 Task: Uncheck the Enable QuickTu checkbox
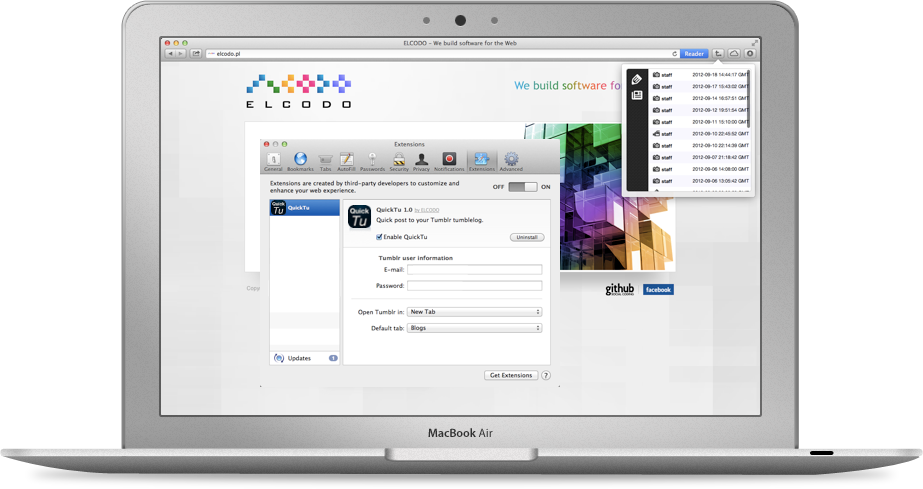pyautogui.click(x=379, y=237)
